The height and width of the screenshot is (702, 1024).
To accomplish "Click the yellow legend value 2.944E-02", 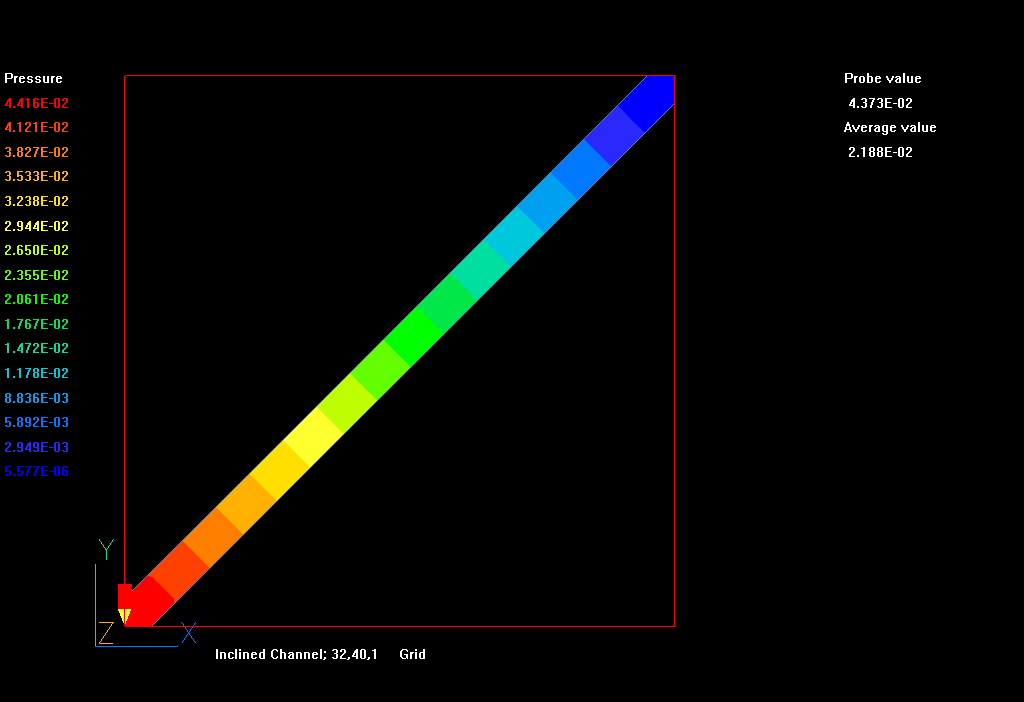I will coord(37,226).
